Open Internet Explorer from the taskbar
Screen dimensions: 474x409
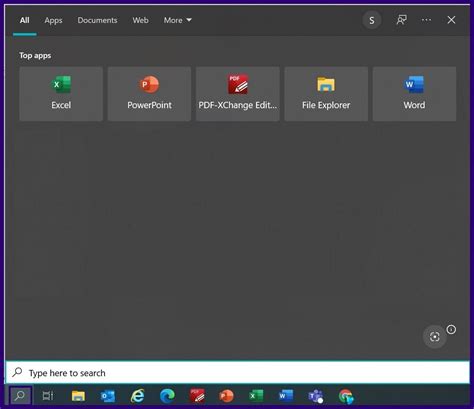point(137,396)
